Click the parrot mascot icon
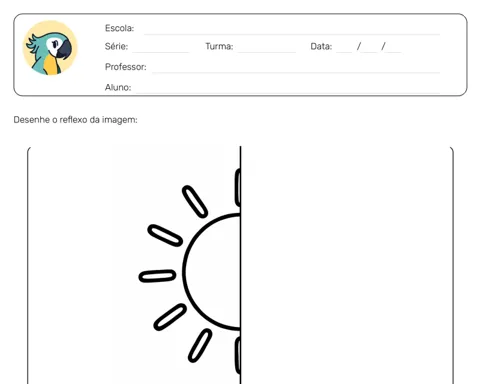480x384 pixels. click(50, 48)
